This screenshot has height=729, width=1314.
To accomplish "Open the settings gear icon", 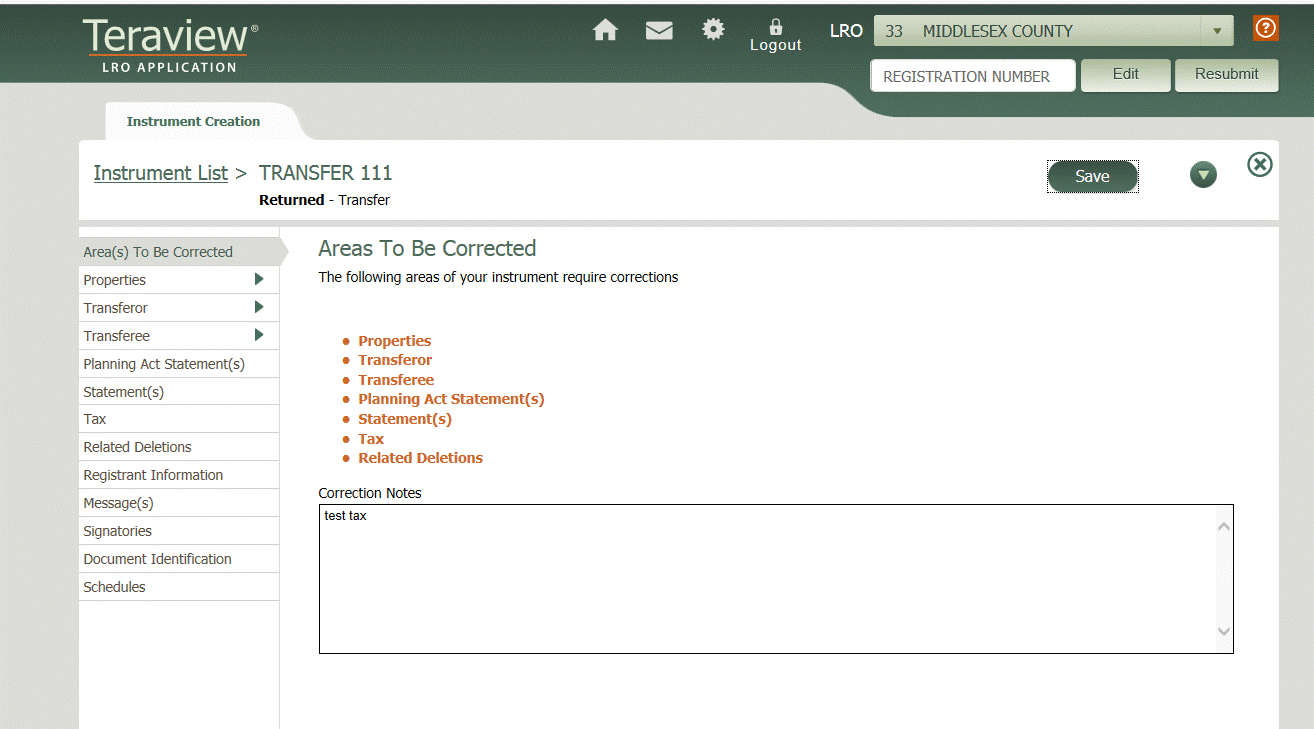I will click(x=713, y=29).
